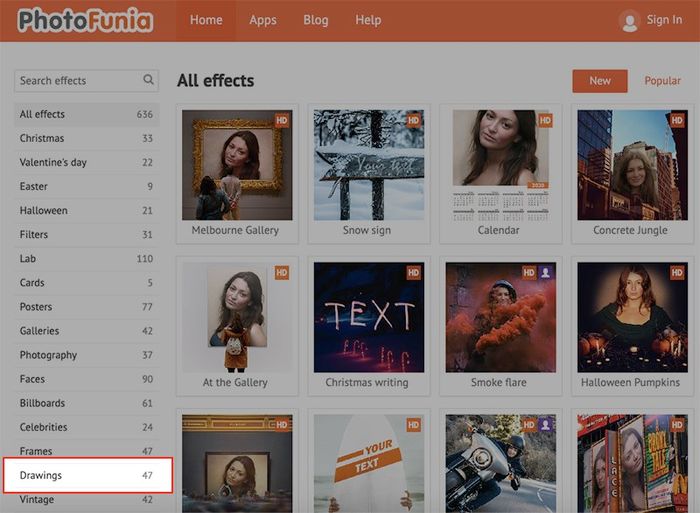700x513 pixels.
Task: Open the Christmas category
Action: [87, 138]
